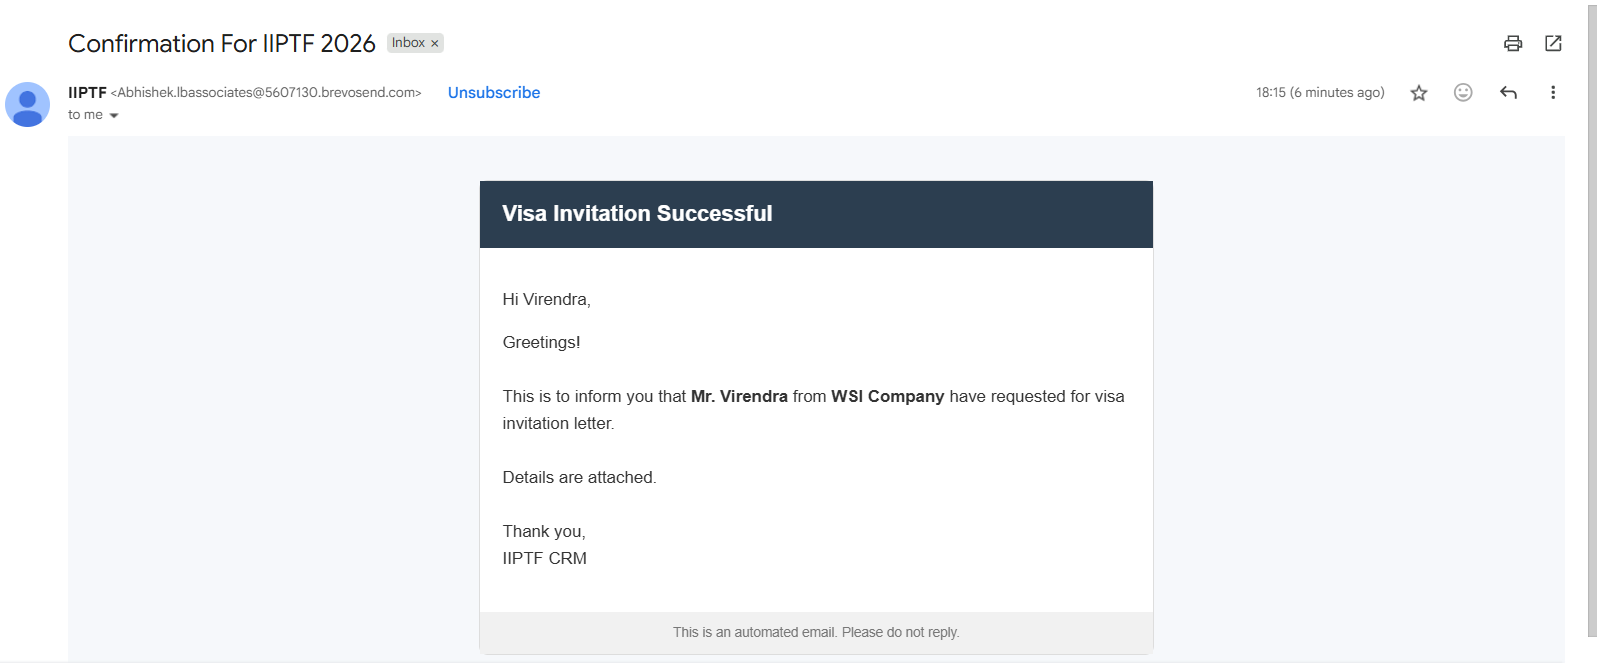
Task: Click the bold 'WSI Company' text
Action: pyautogui.click(x=887, y=397)
